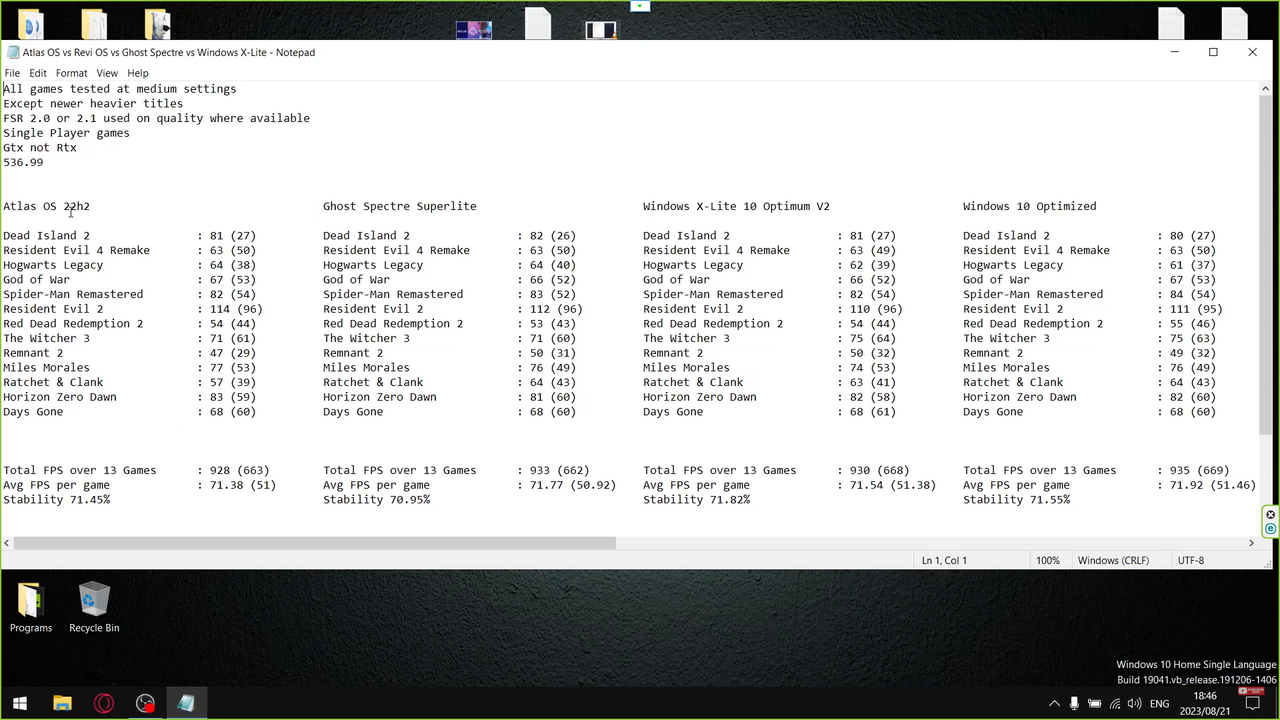This screenshot has height=720, width=1280.
Task: Click the line 'Single Player games'
Action: 66,133
